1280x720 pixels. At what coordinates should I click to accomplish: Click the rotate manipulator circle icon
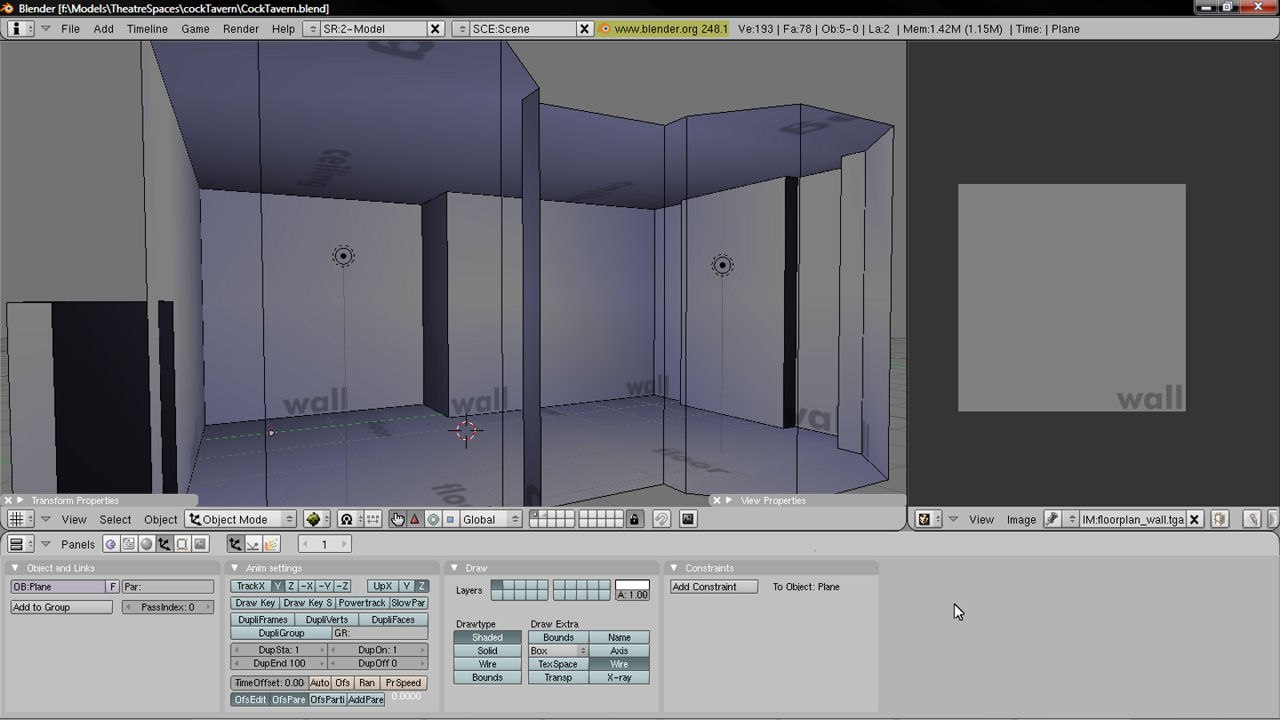(x=433, y=519)
